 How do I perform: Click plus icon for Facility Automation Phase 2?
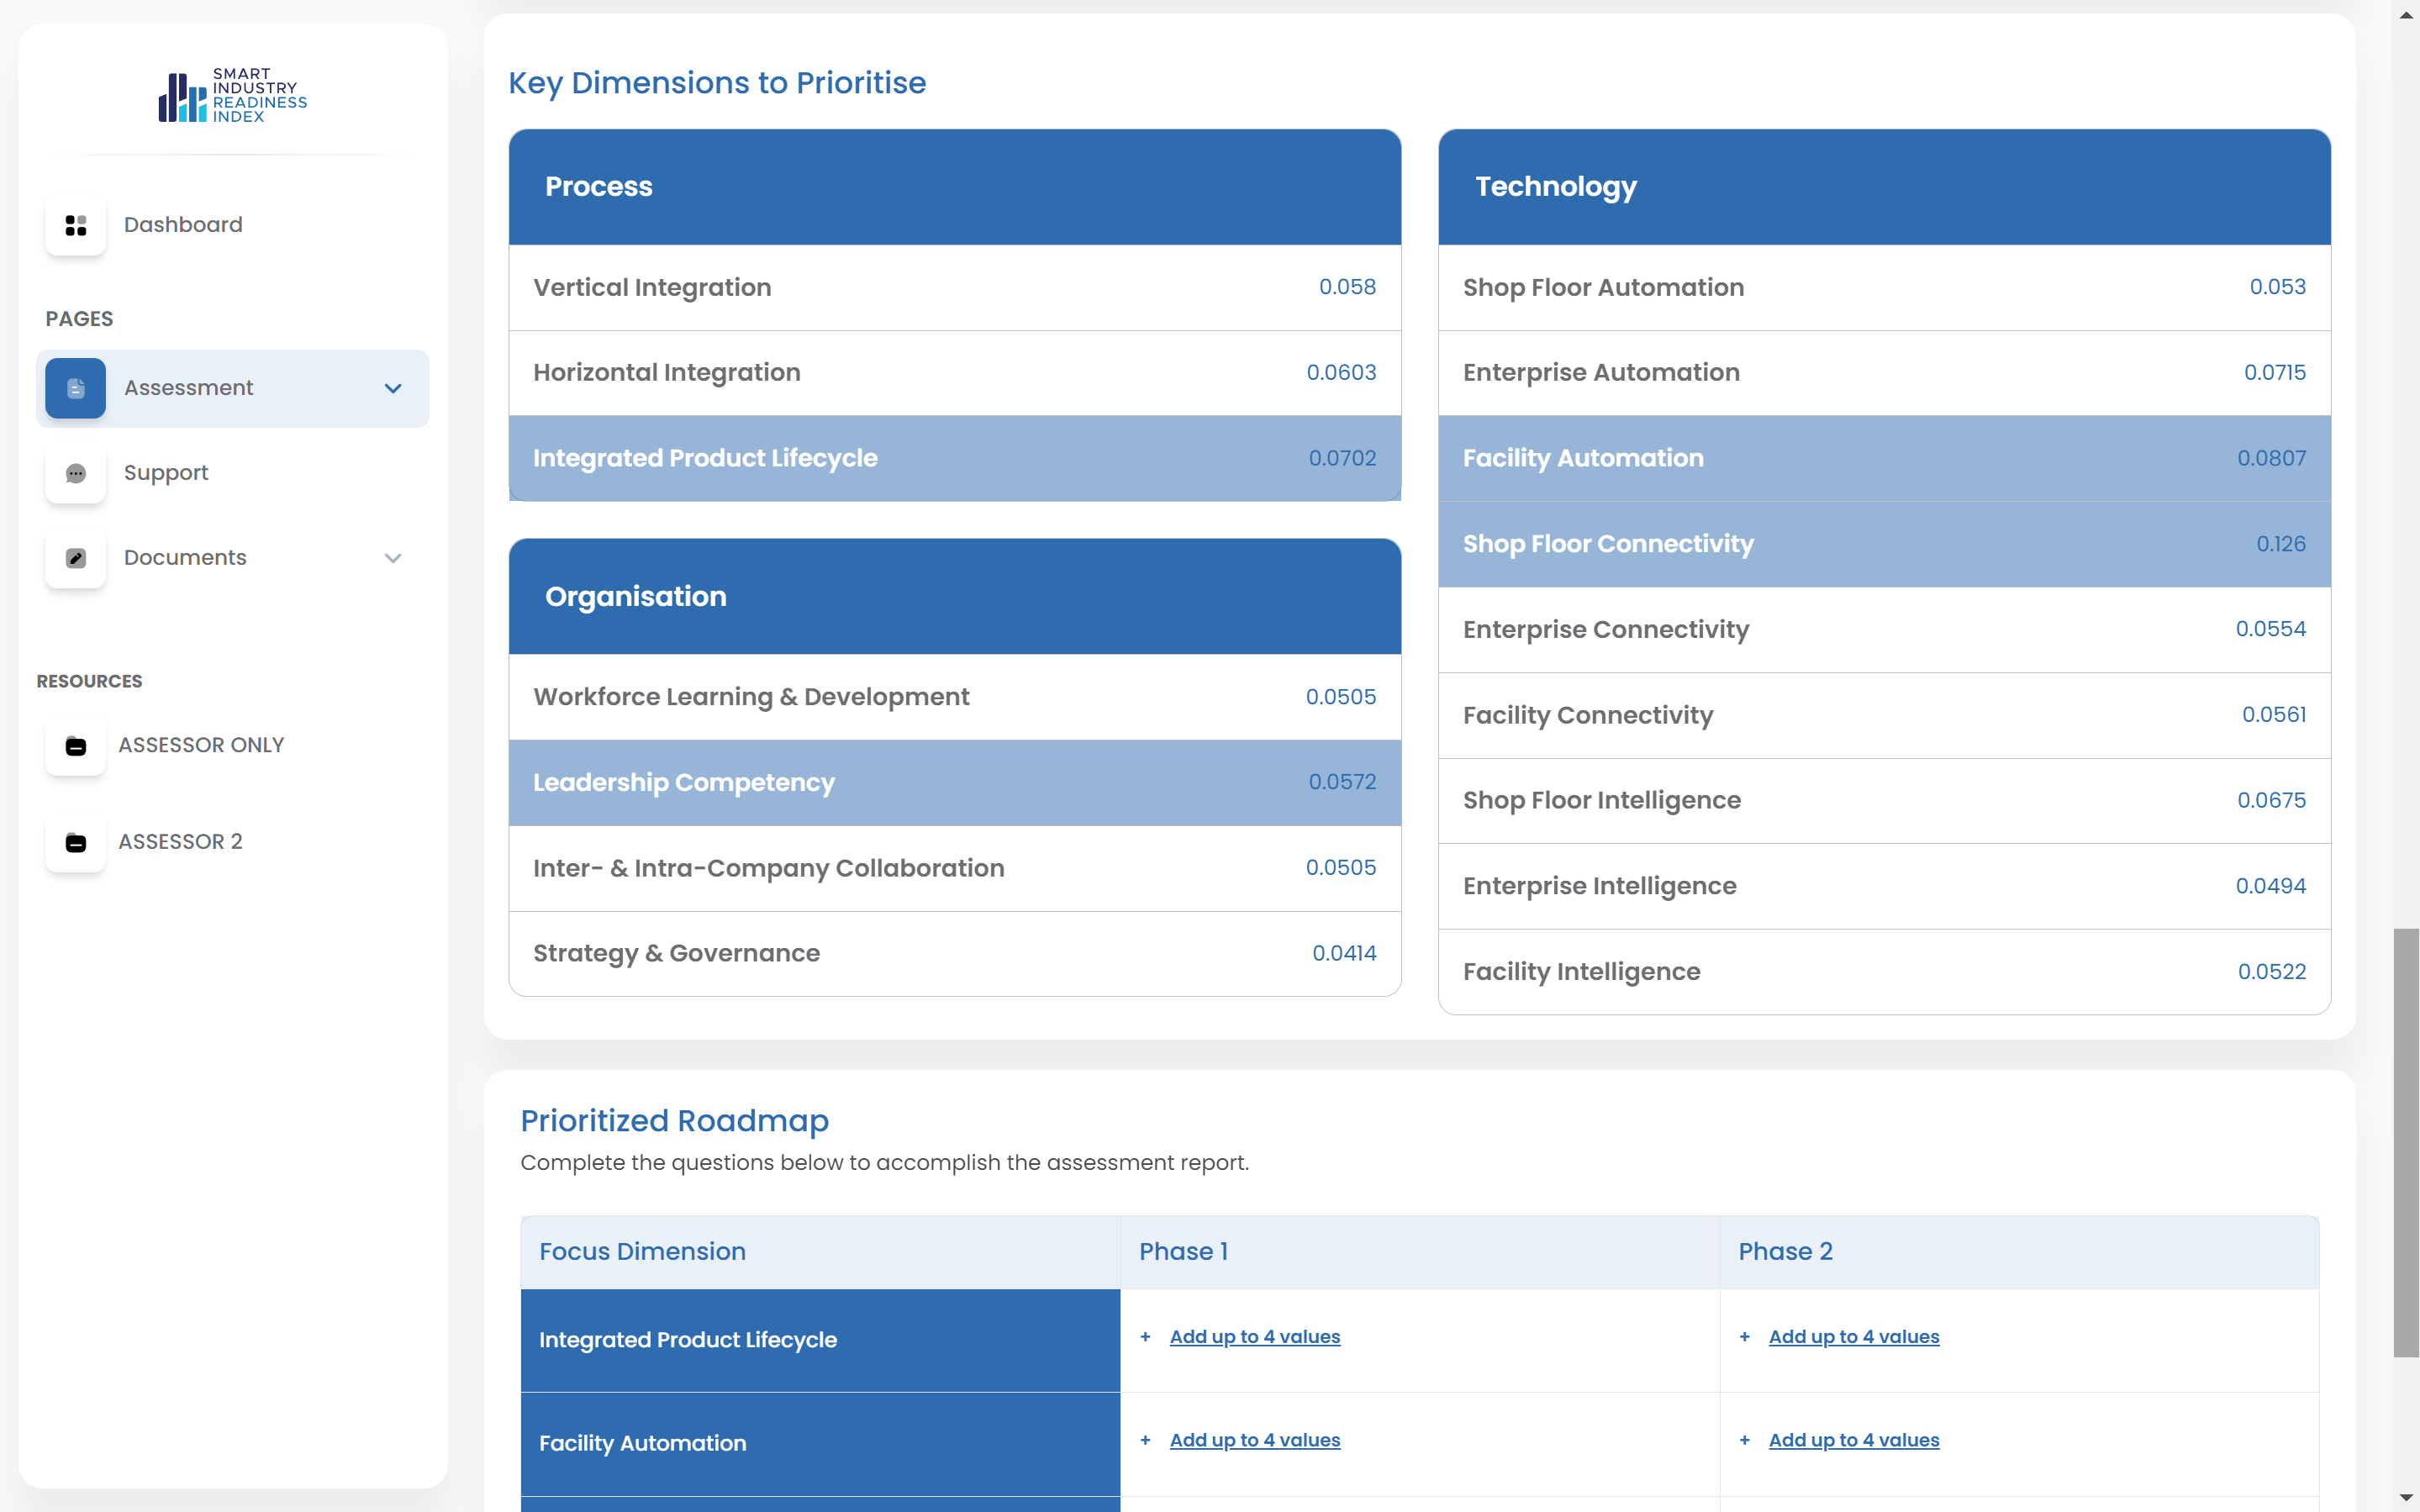1744,1440
